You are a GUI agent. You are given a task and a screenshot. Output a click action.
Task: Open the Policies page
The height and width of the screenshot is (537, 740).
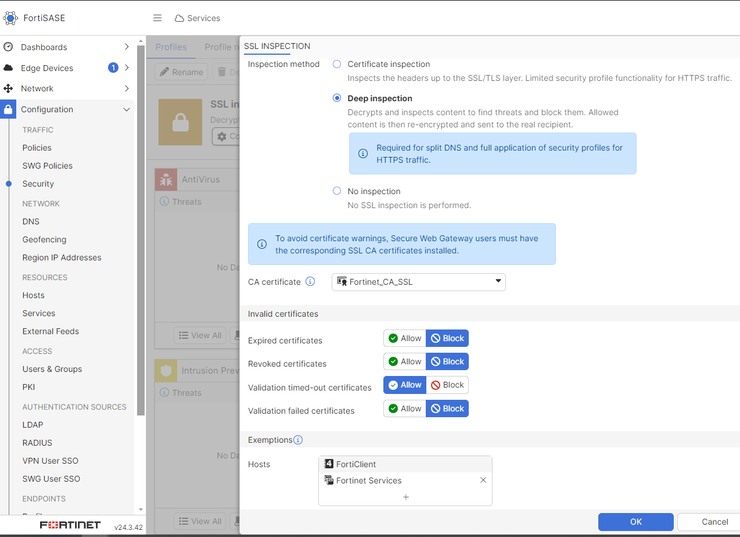[37, 148]
